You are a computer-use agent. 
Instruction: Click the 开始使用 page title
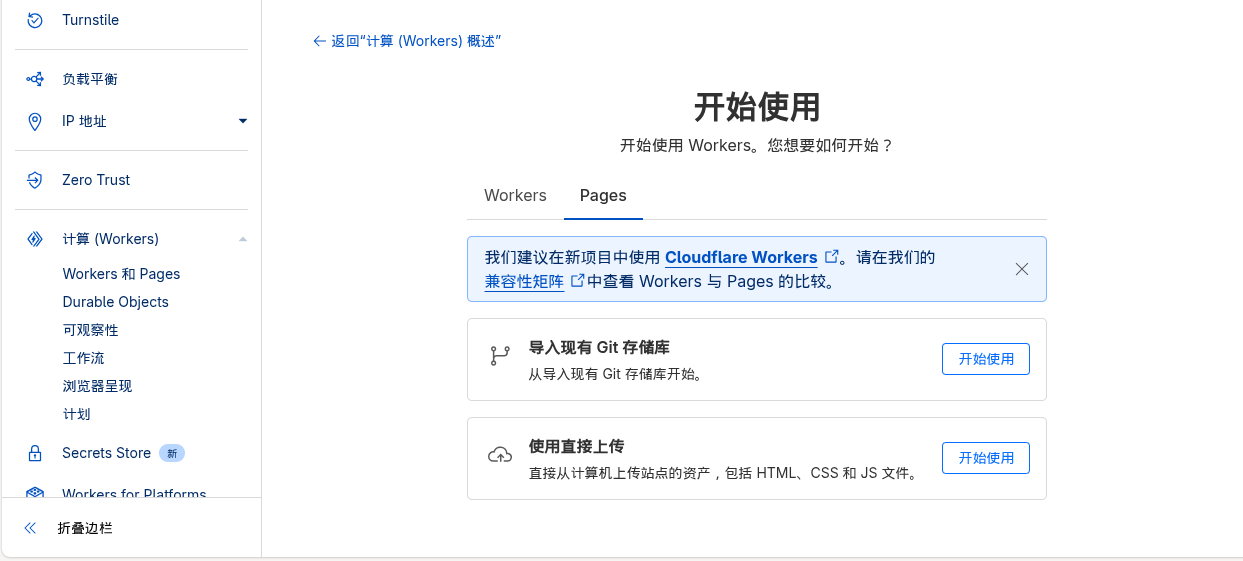[757, 106]
